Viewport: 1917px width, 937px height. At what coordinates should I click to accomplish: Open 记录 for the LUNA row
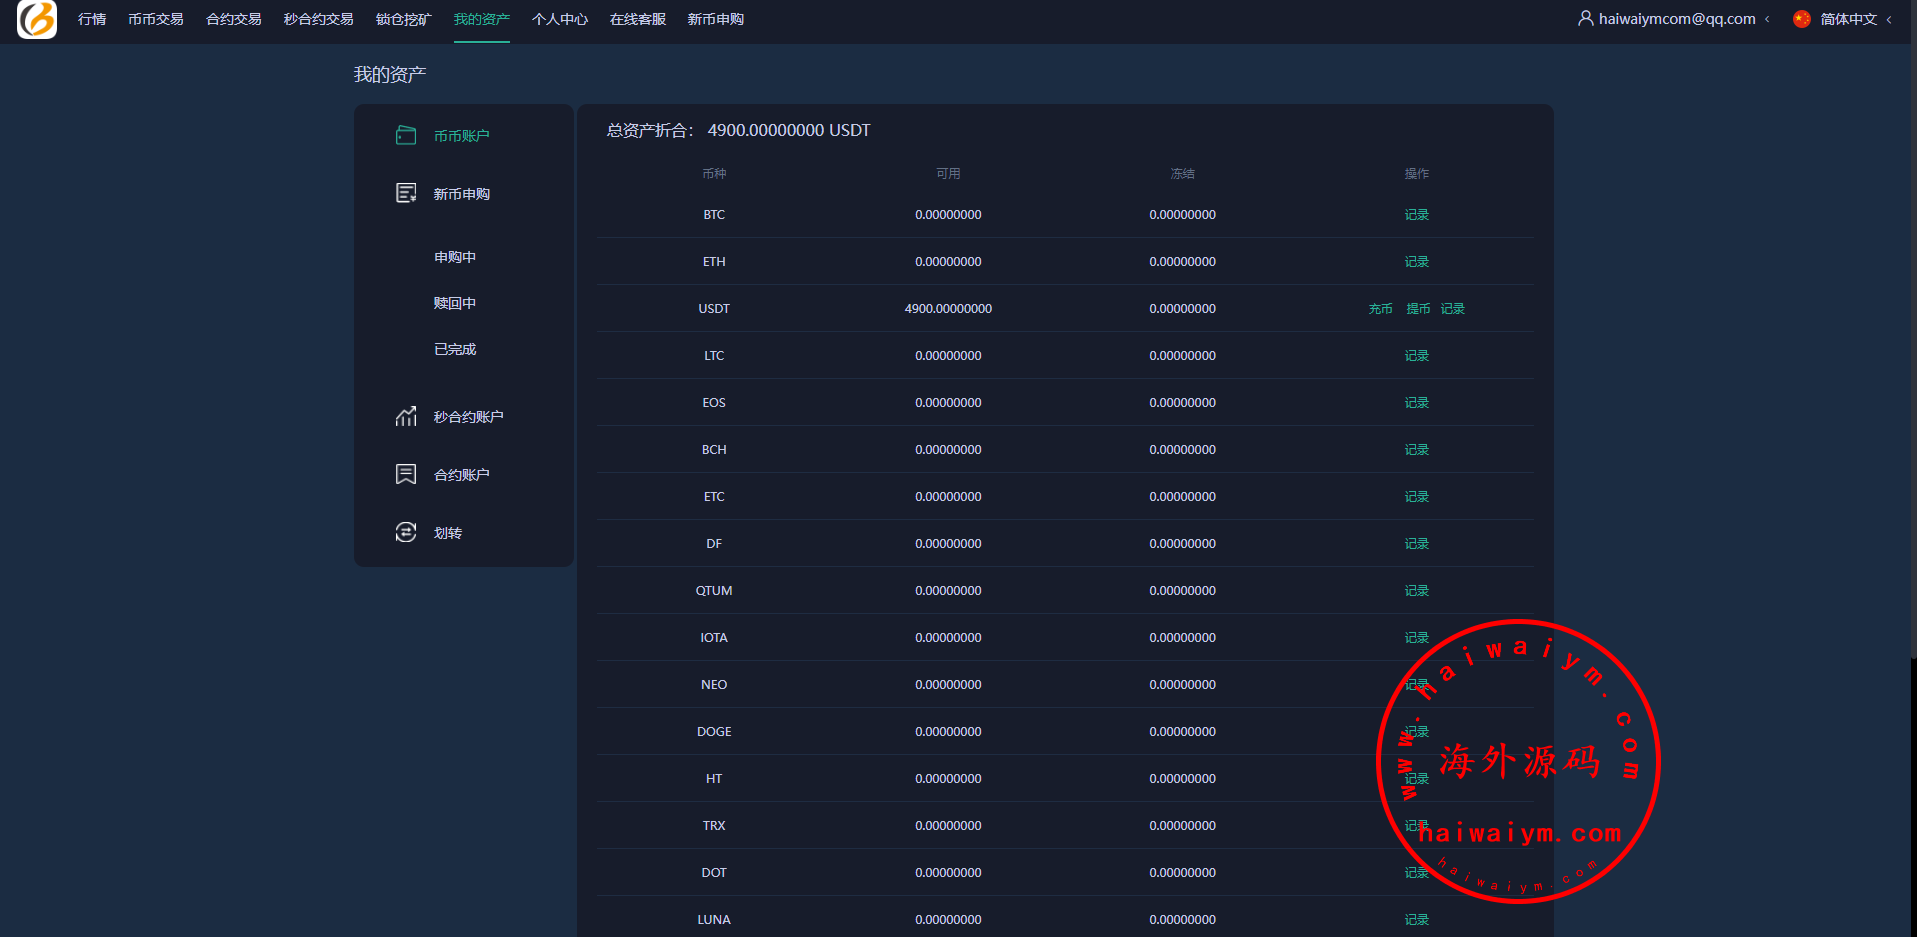click(1416, 920)
